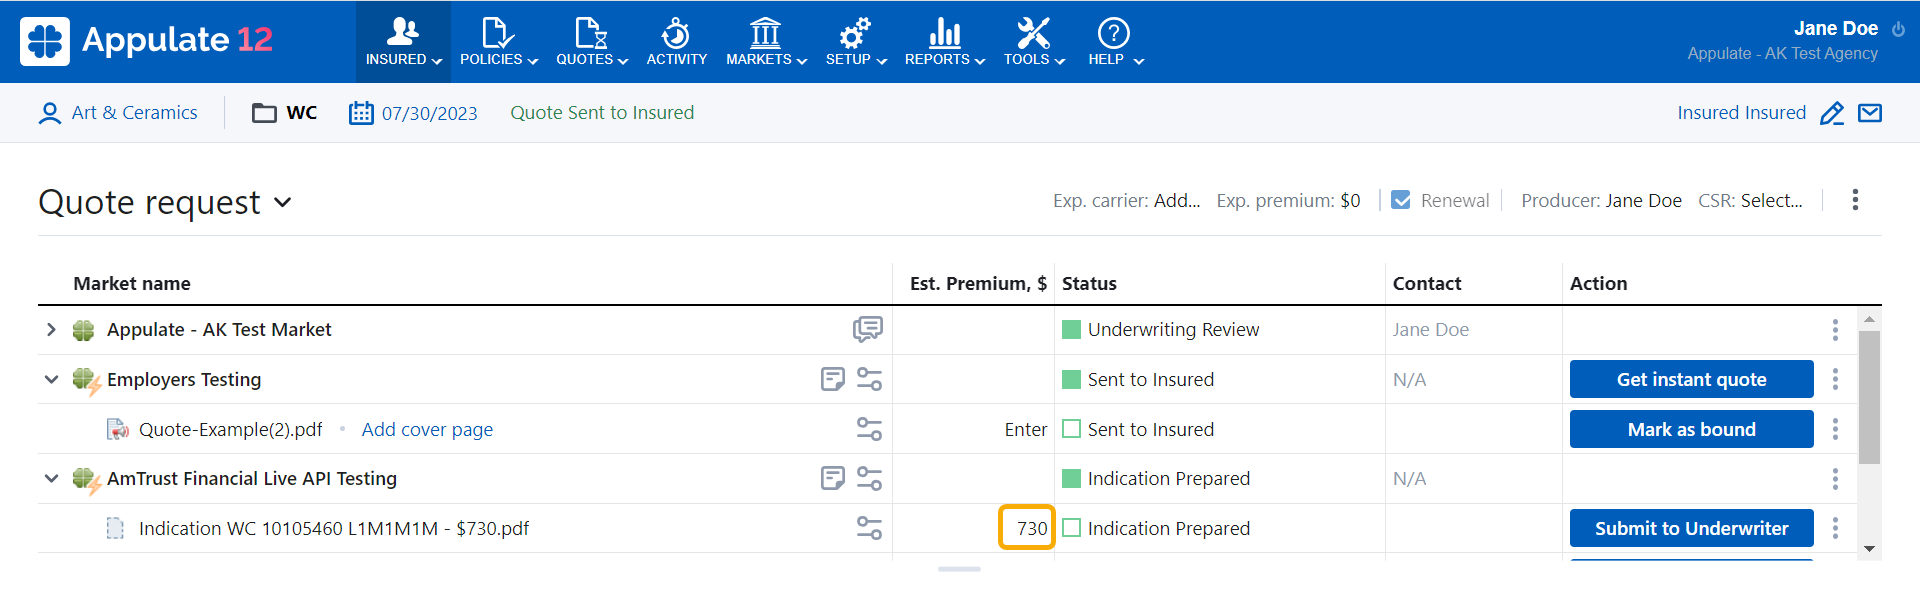Open the Policies menu

coord(498,41)
